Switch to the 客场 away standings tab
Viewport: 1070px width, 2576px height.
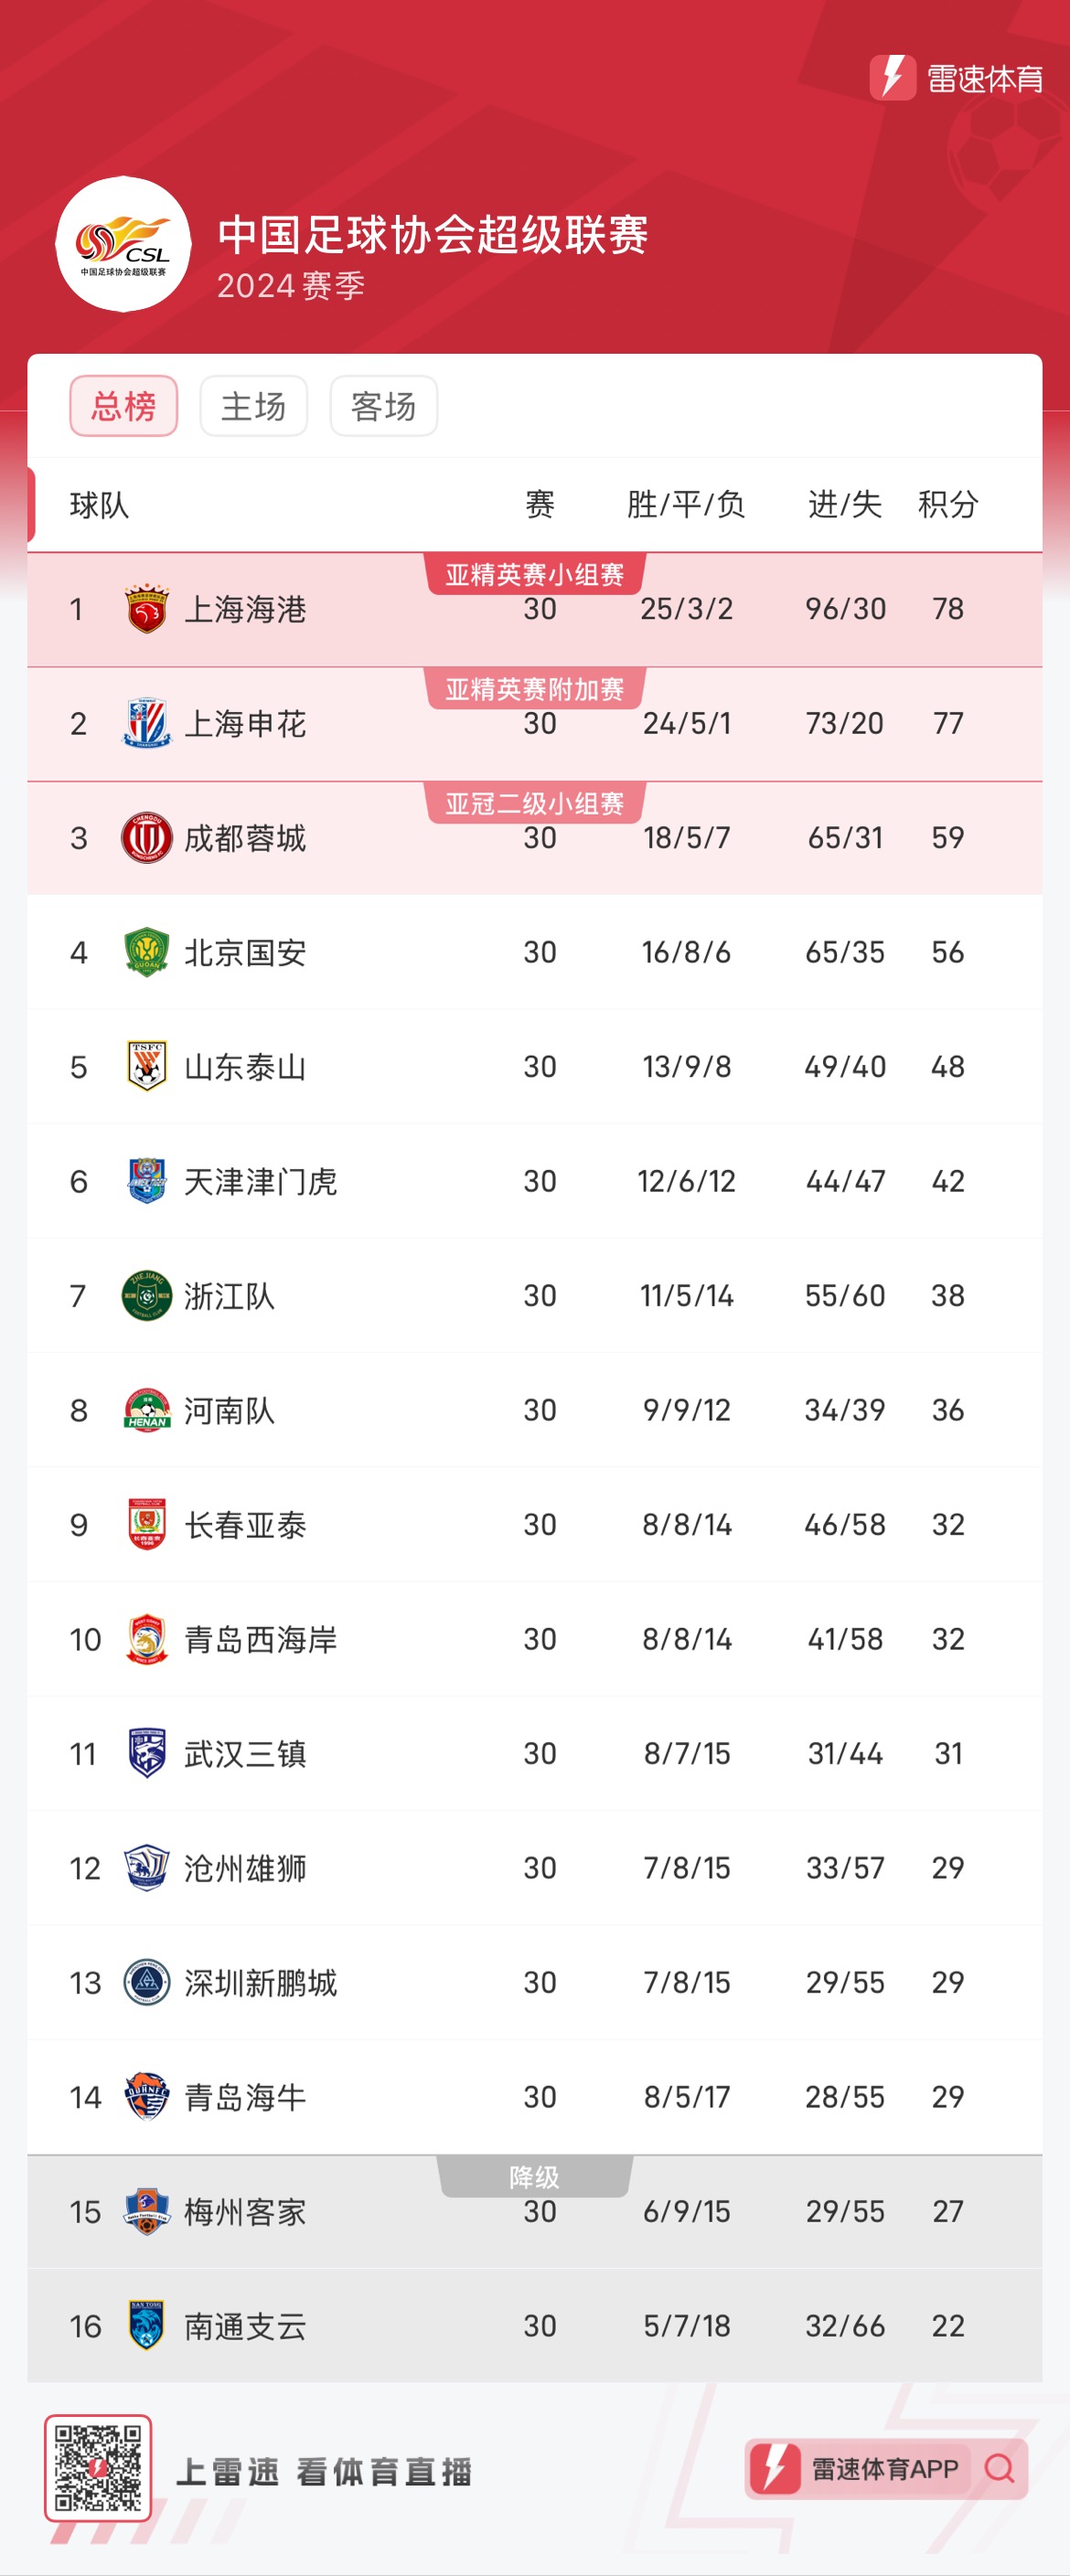point(384,406)
